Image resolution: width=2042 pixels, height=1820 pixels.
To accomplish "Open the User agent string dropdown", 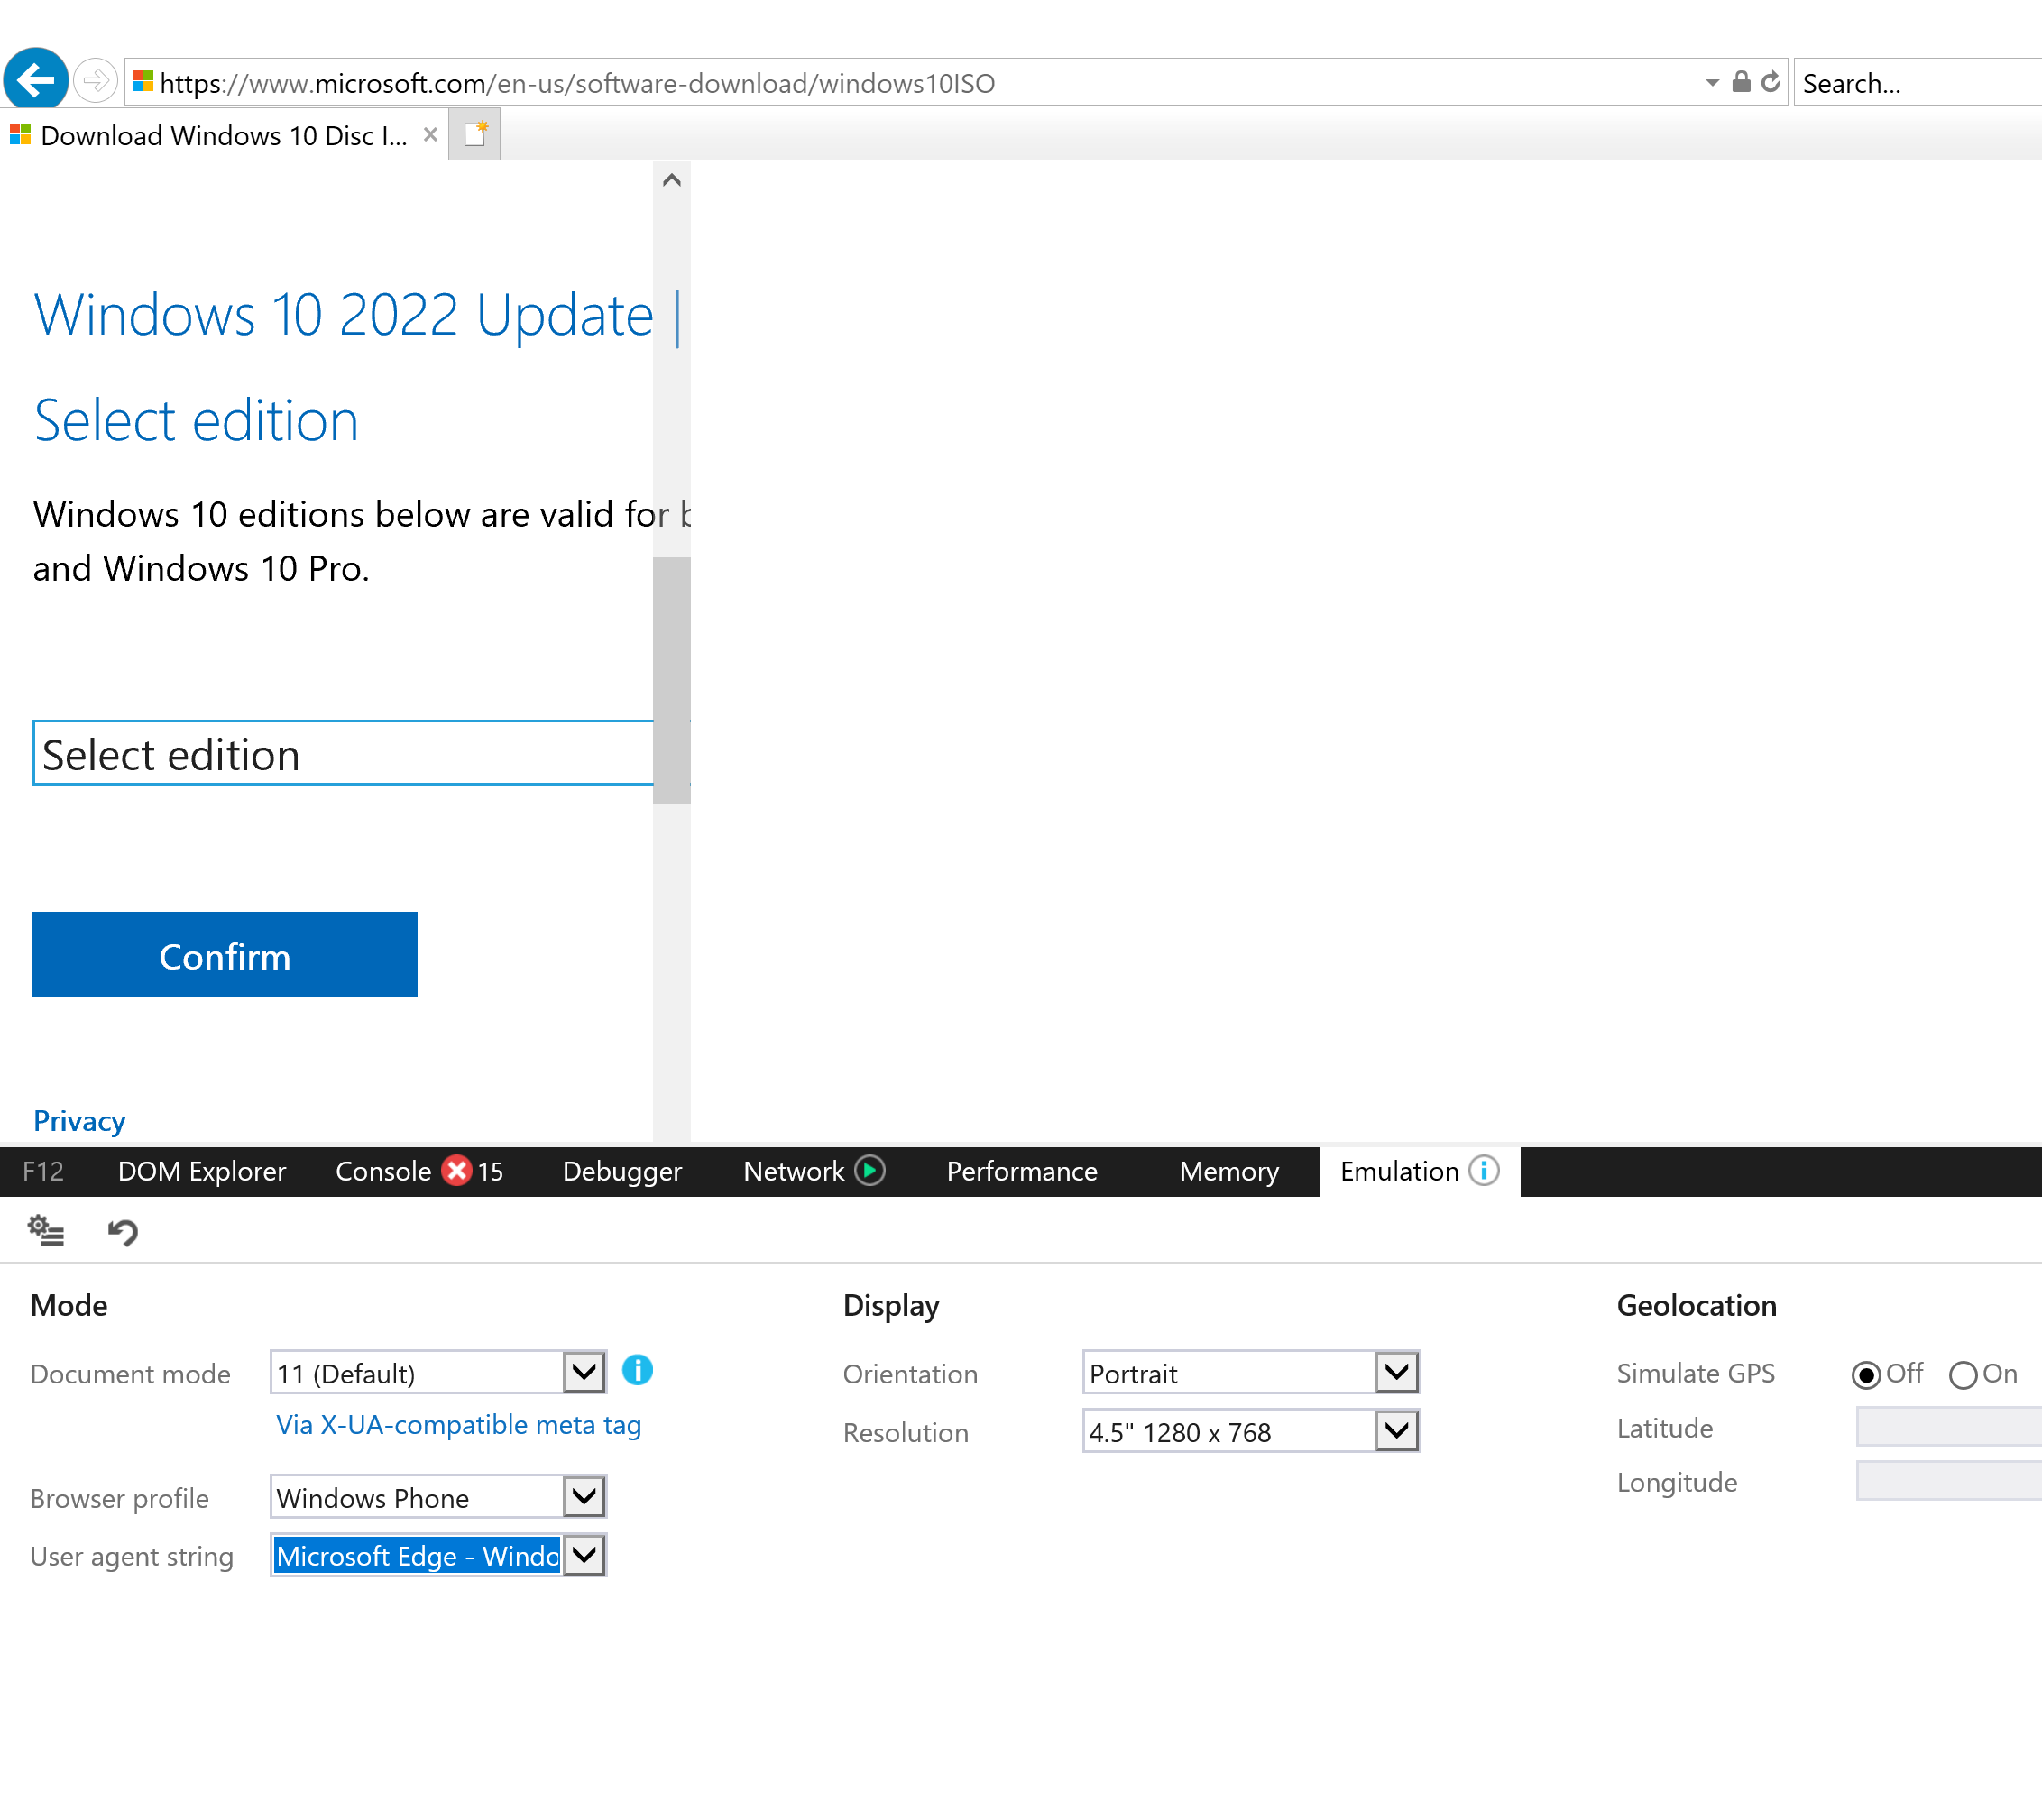I will click(x=438, y=1555).
